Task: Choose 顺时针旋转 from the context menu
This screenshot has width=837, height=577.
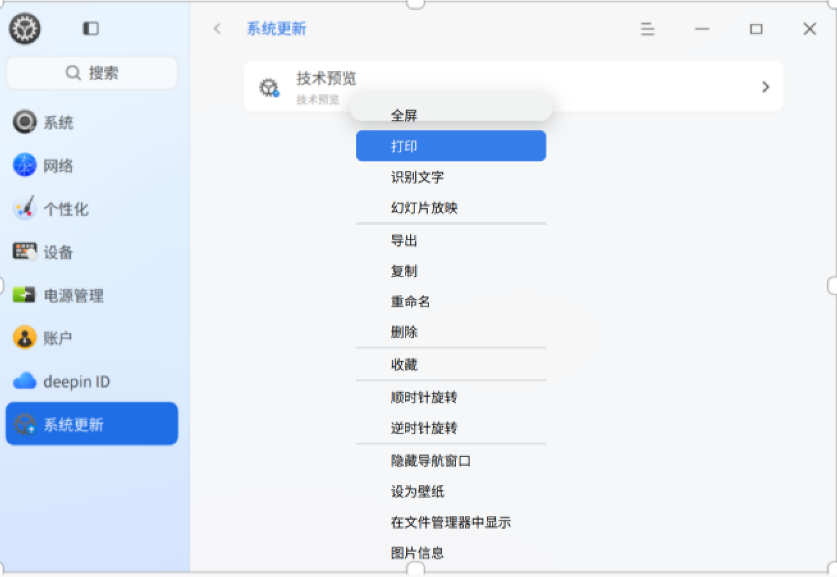Action: point(451,397)
